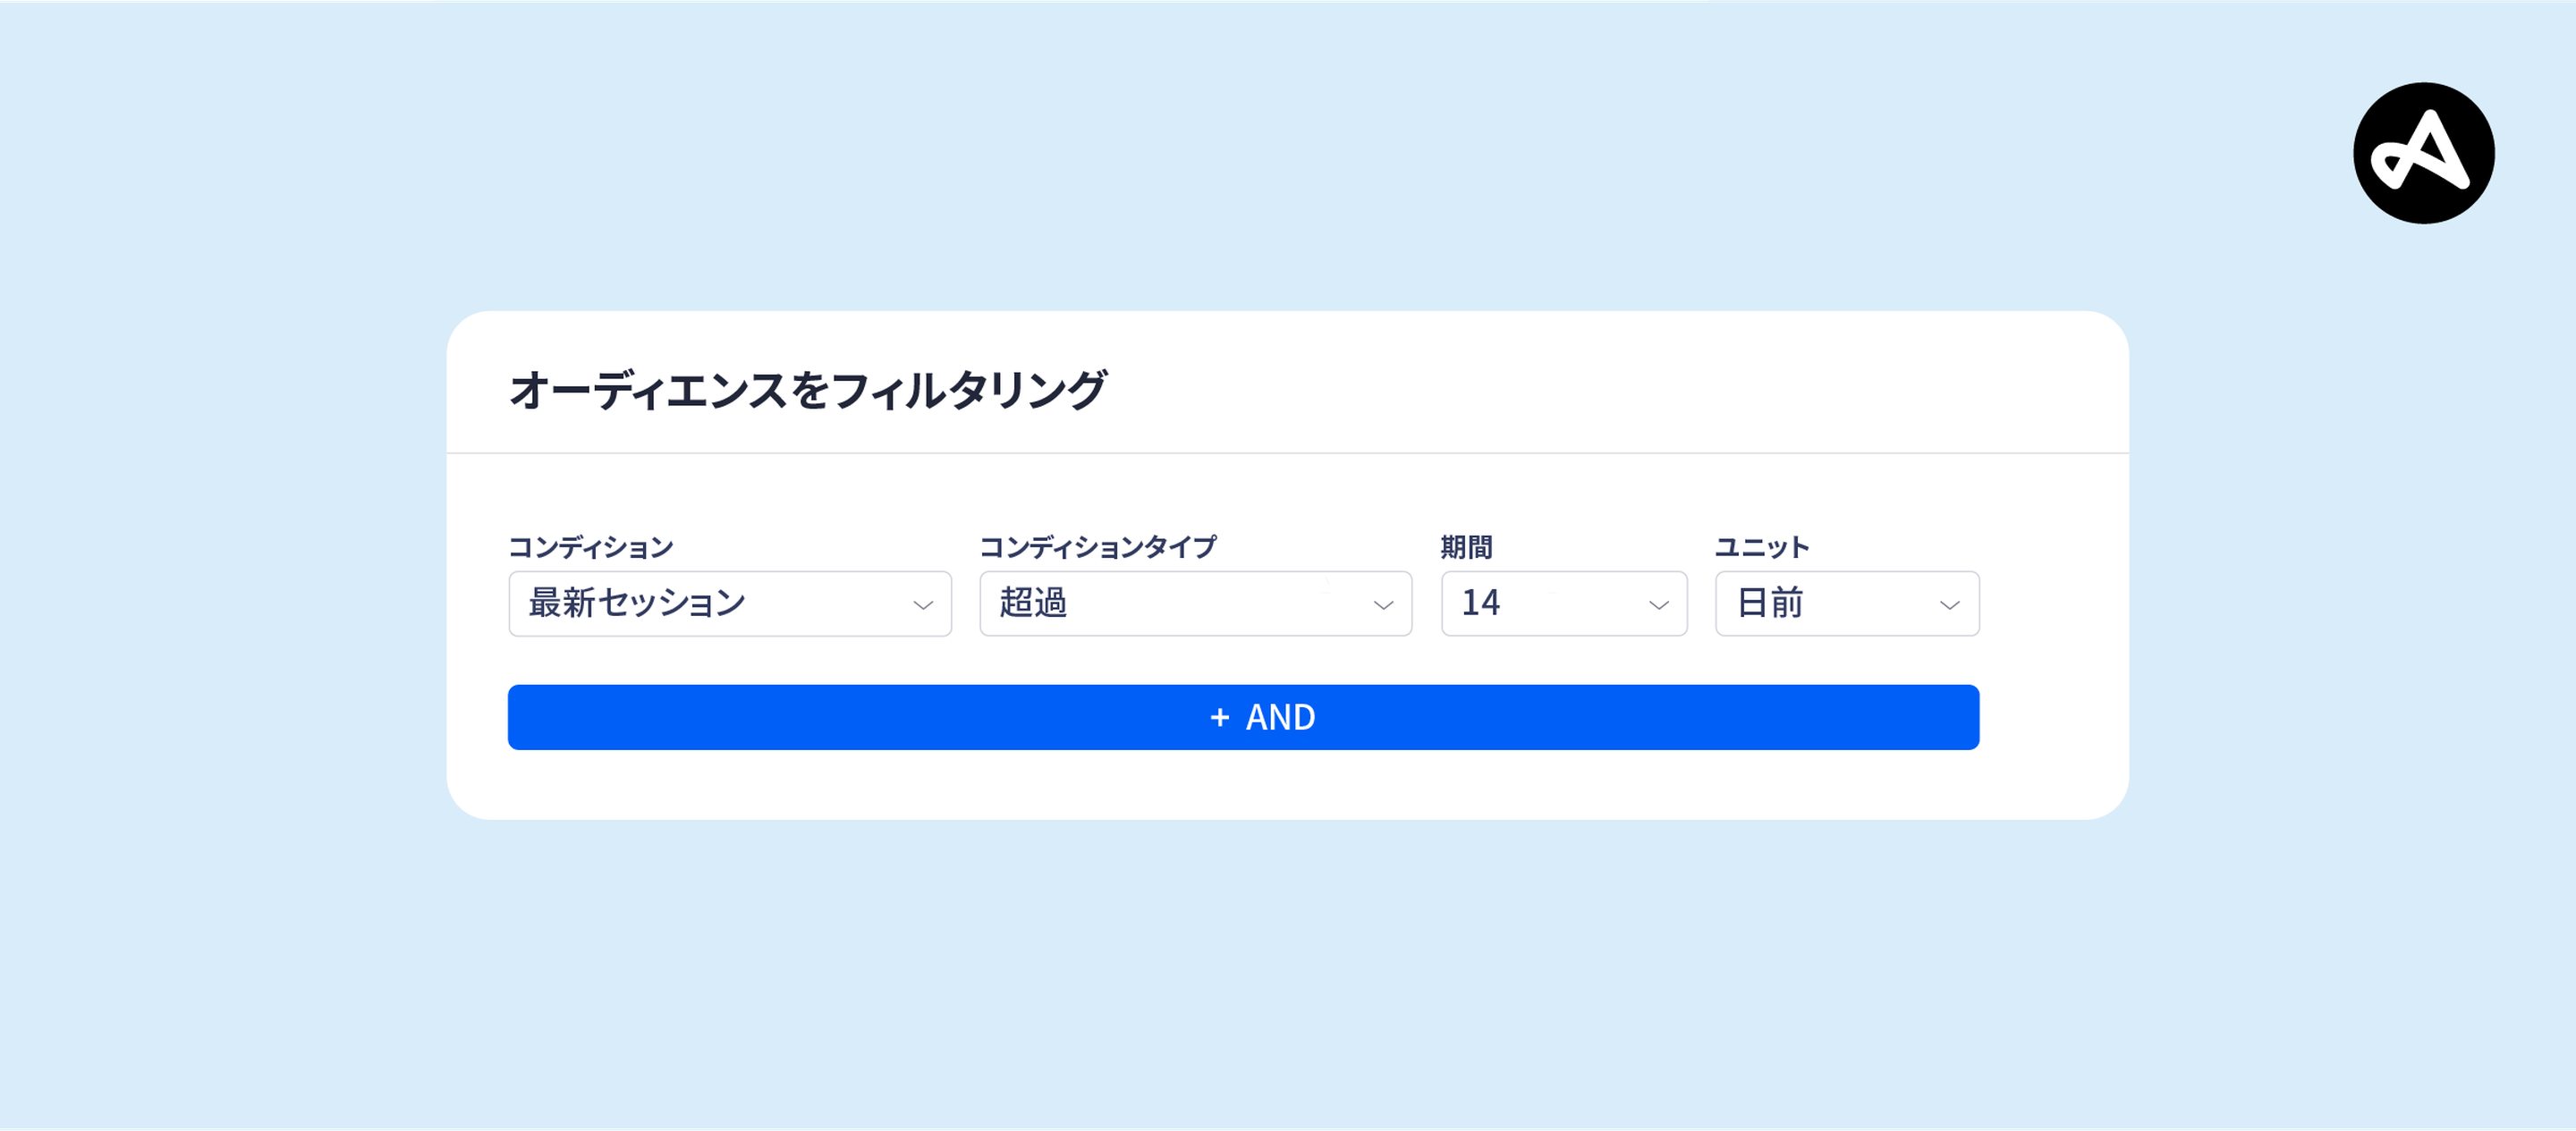Expand the 日前 unit dropdown

[x=1847, y=604]
